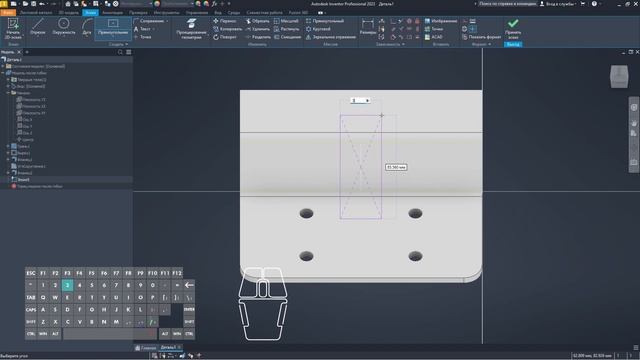Select the Rectangle (Прямоугольник) sketch tool
Image resolution: width=640 pixels, height=360 pixels.
pos(113,28)
